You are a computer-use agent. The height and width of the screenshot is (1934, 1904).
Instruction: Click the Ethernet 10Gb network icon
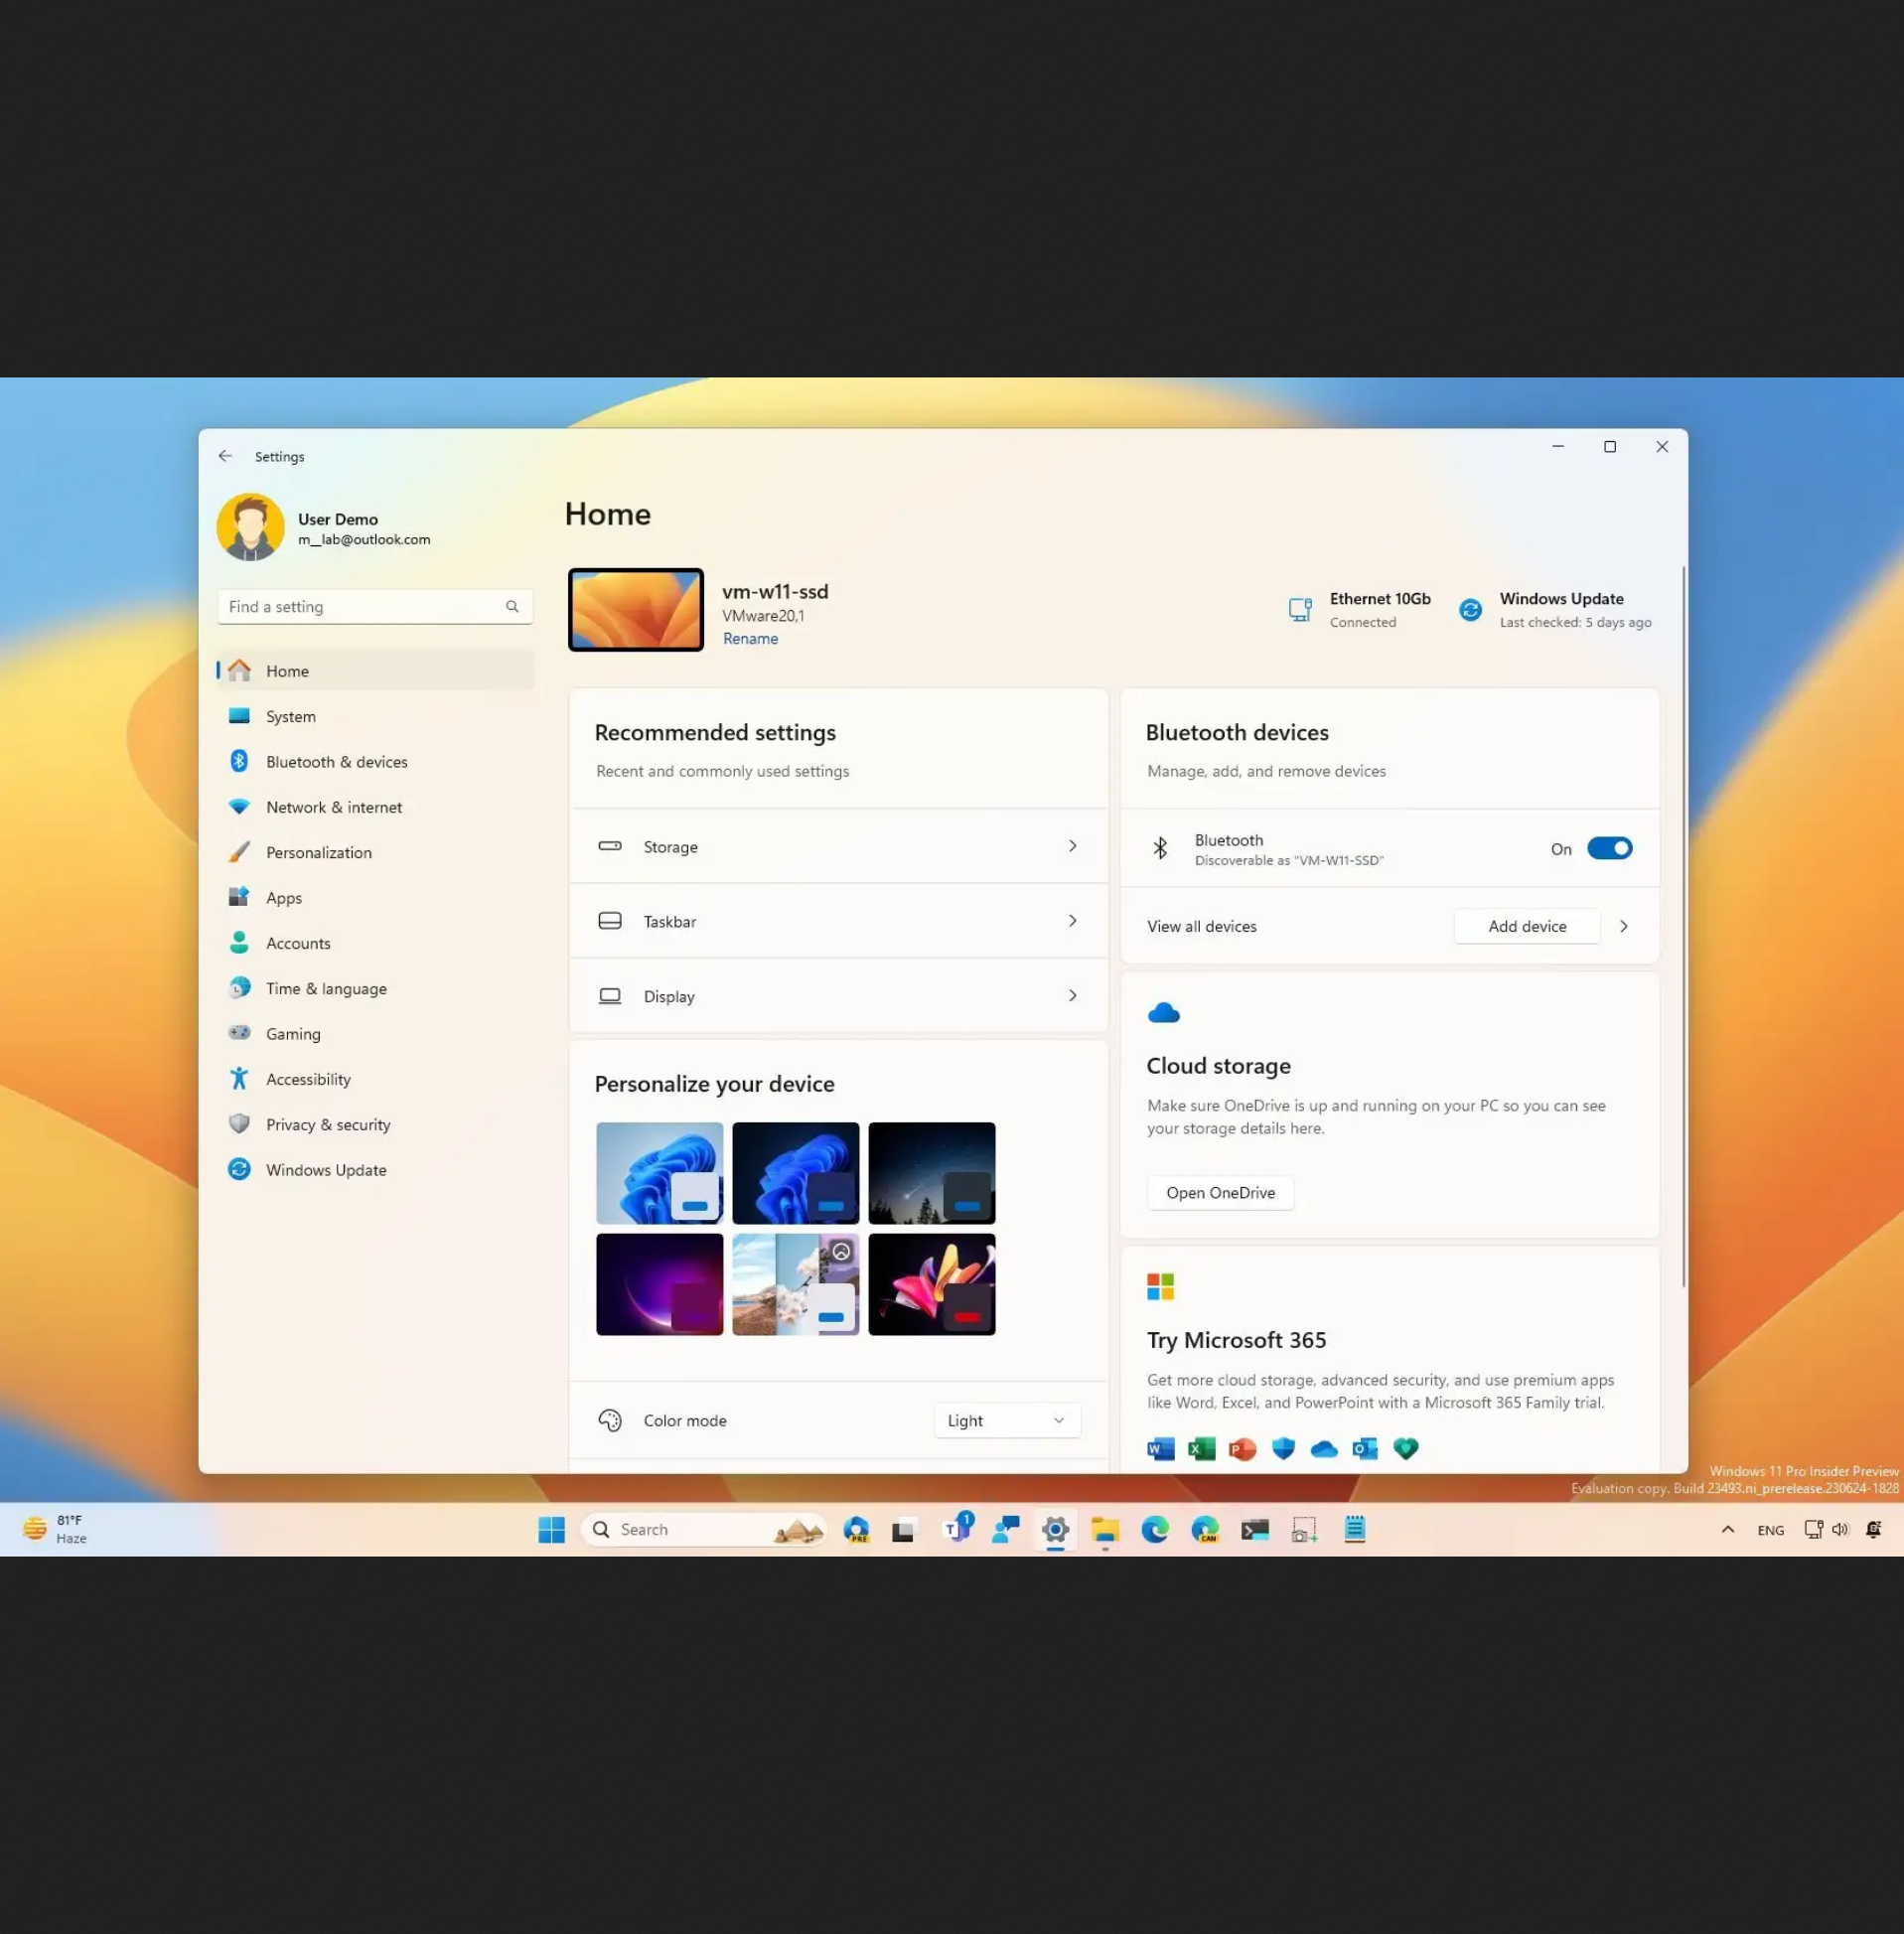tap(1300, 609)
